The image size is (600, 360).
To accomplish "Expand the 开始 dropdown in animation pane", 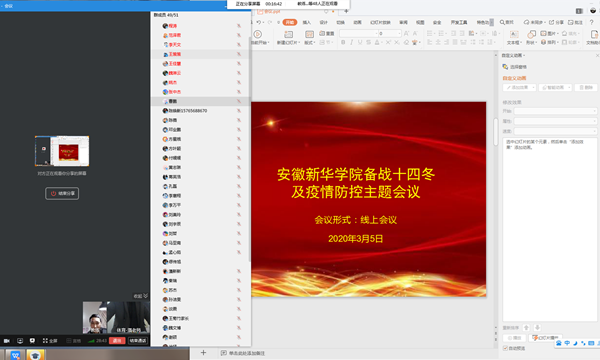I will pos(555,111).
